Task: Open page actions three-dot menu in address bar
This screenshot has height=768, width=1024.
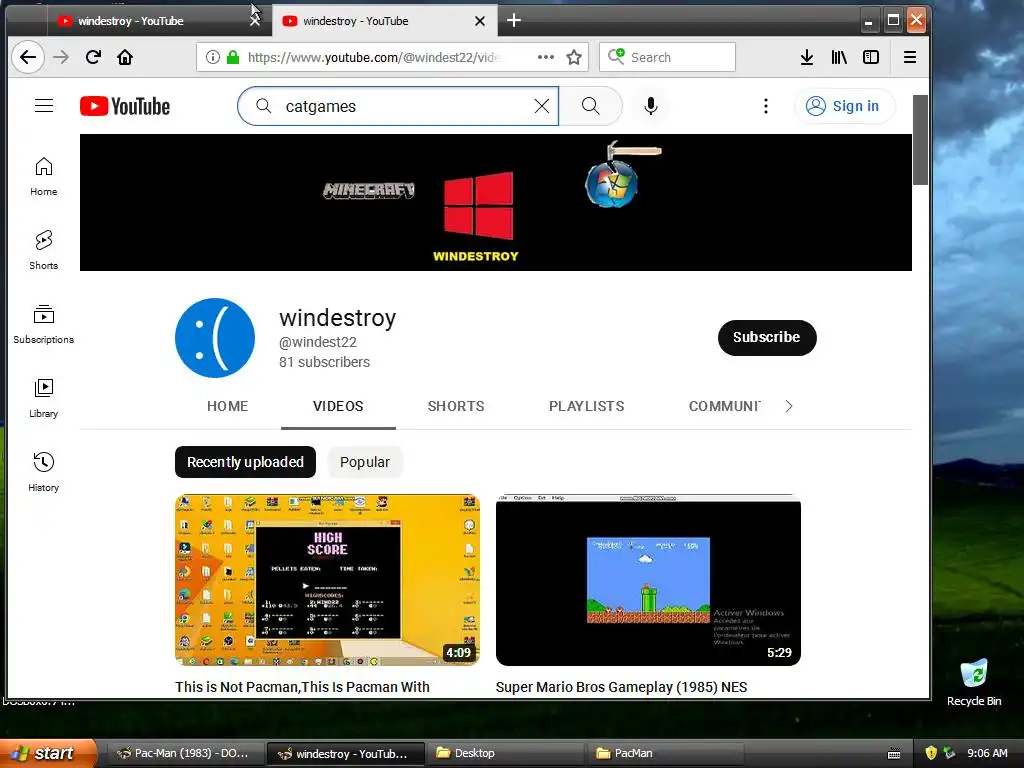Action: [x=546, y=57]
